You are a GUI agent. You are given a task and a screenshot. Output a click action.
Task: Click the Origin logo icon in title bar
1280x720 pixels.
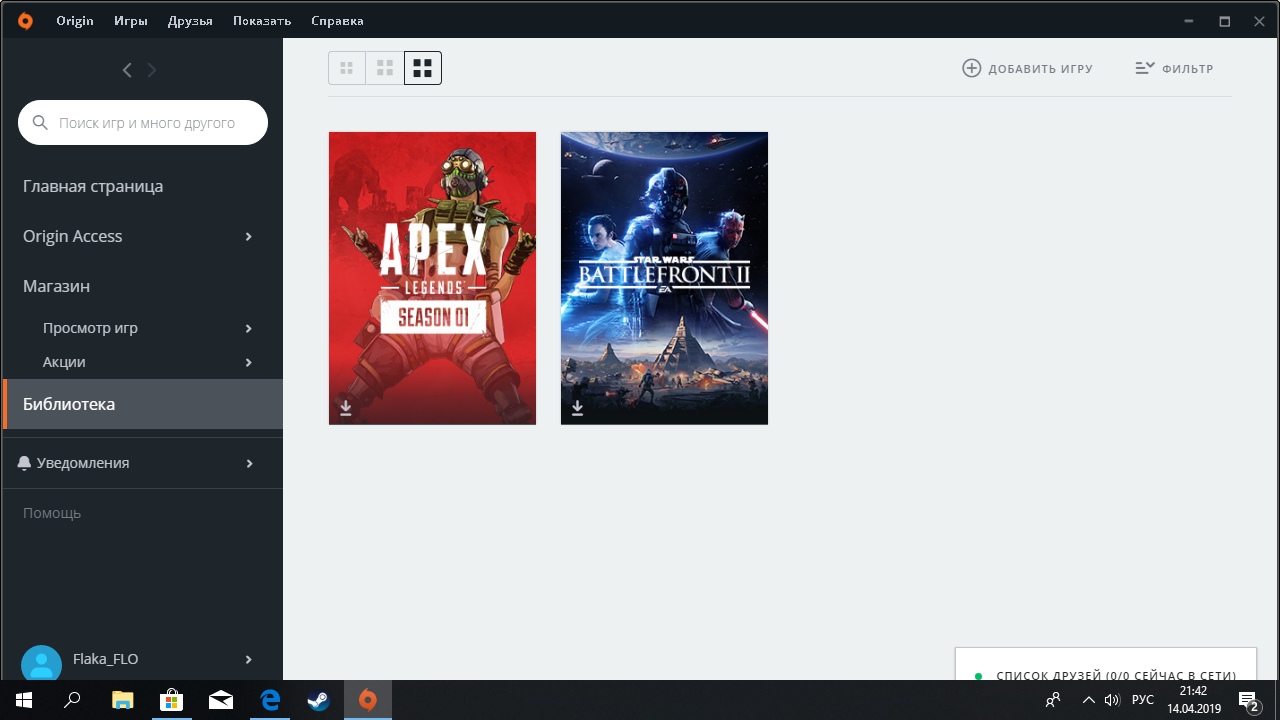(25, 20)
